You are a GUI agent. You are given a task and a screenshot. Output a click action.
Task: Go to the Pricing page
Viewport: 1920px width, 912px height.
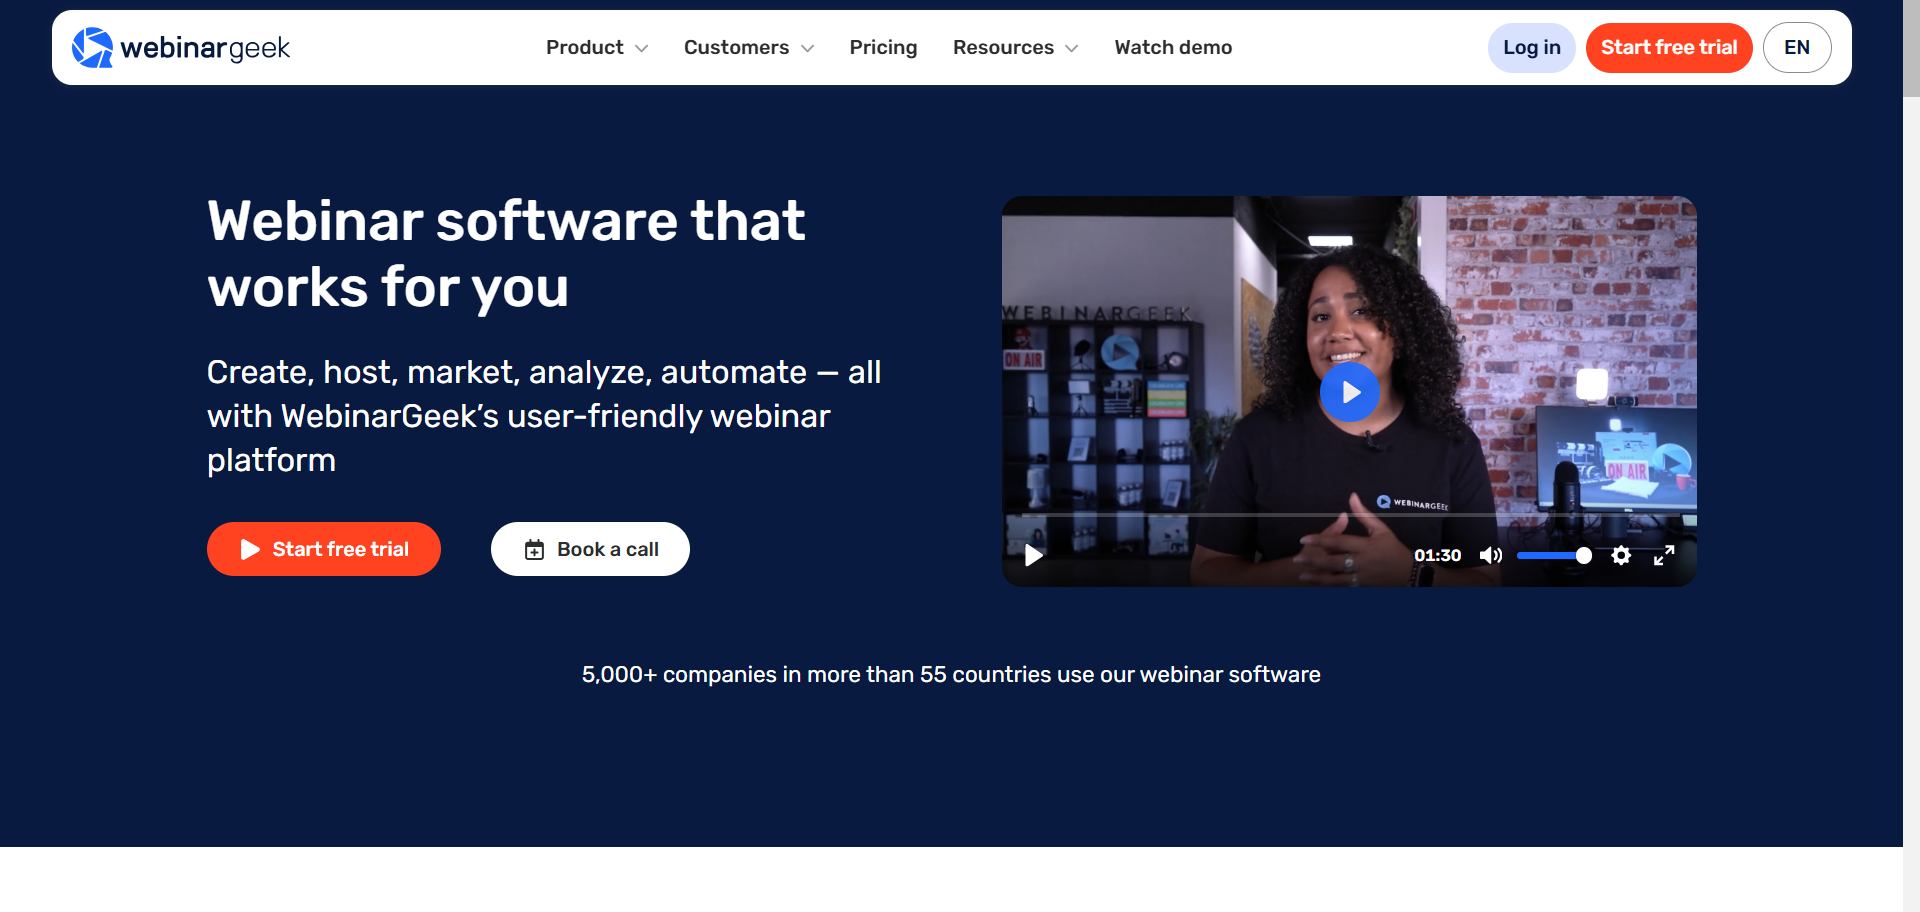coord(883,48)
